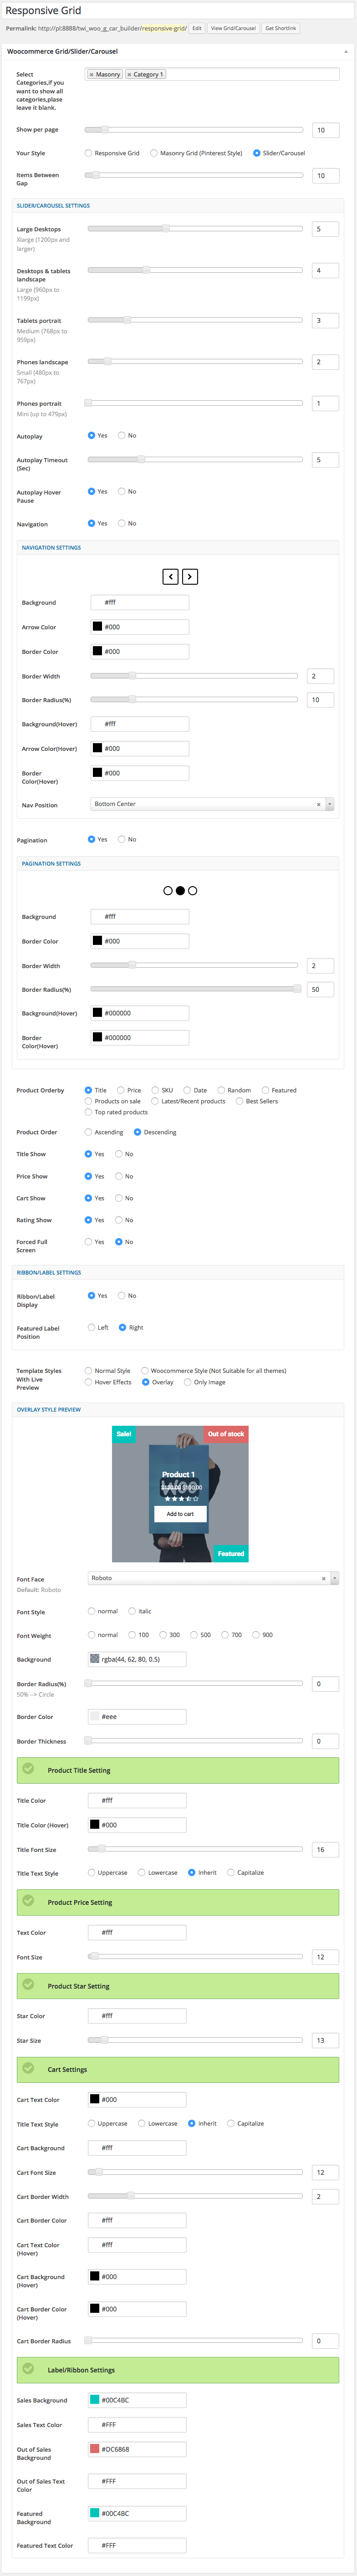Select Masonry Grid (Pinterest Style)
The image size is (357, 2576).
pyautogui.click(x=154, y=153)
